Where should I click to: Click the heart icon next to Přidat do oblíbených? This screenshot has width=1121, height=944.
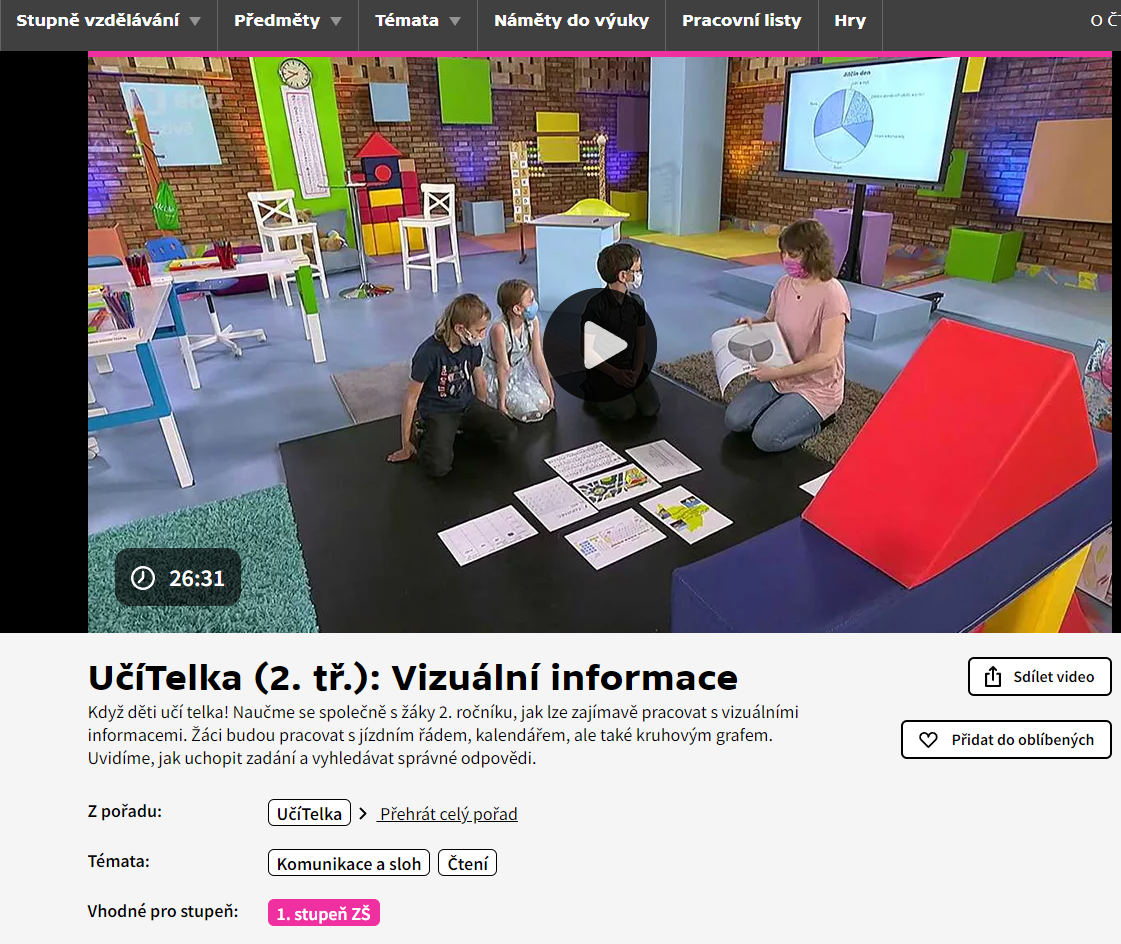click(x=927, y=739)
